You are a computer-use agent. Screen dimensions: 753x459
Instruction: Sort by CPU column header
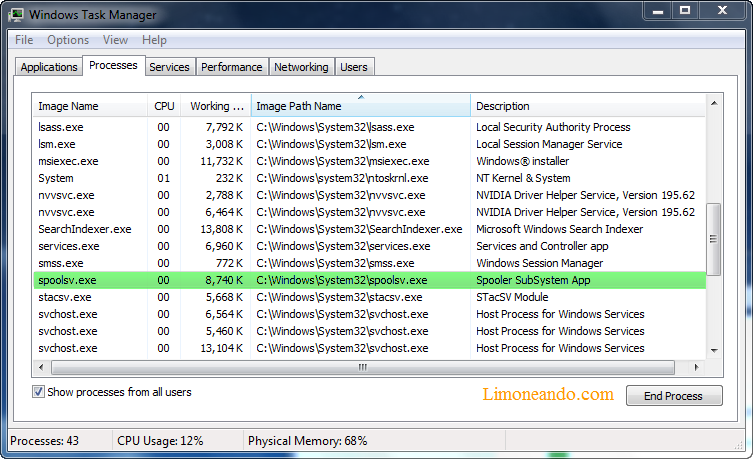coord(164,106)
